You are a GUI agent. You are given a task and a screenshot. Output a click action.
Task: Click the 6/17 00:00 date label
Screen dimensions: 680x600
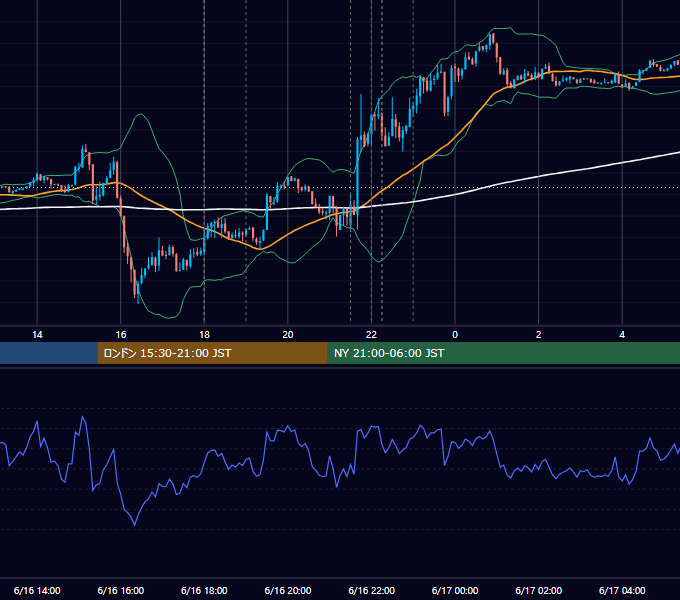455,590
